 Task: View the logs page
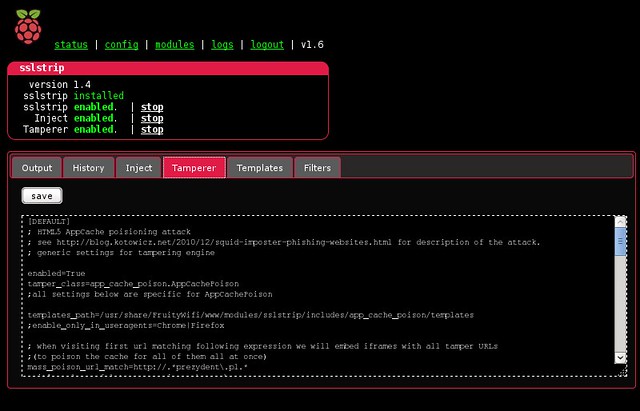(222, 44)
